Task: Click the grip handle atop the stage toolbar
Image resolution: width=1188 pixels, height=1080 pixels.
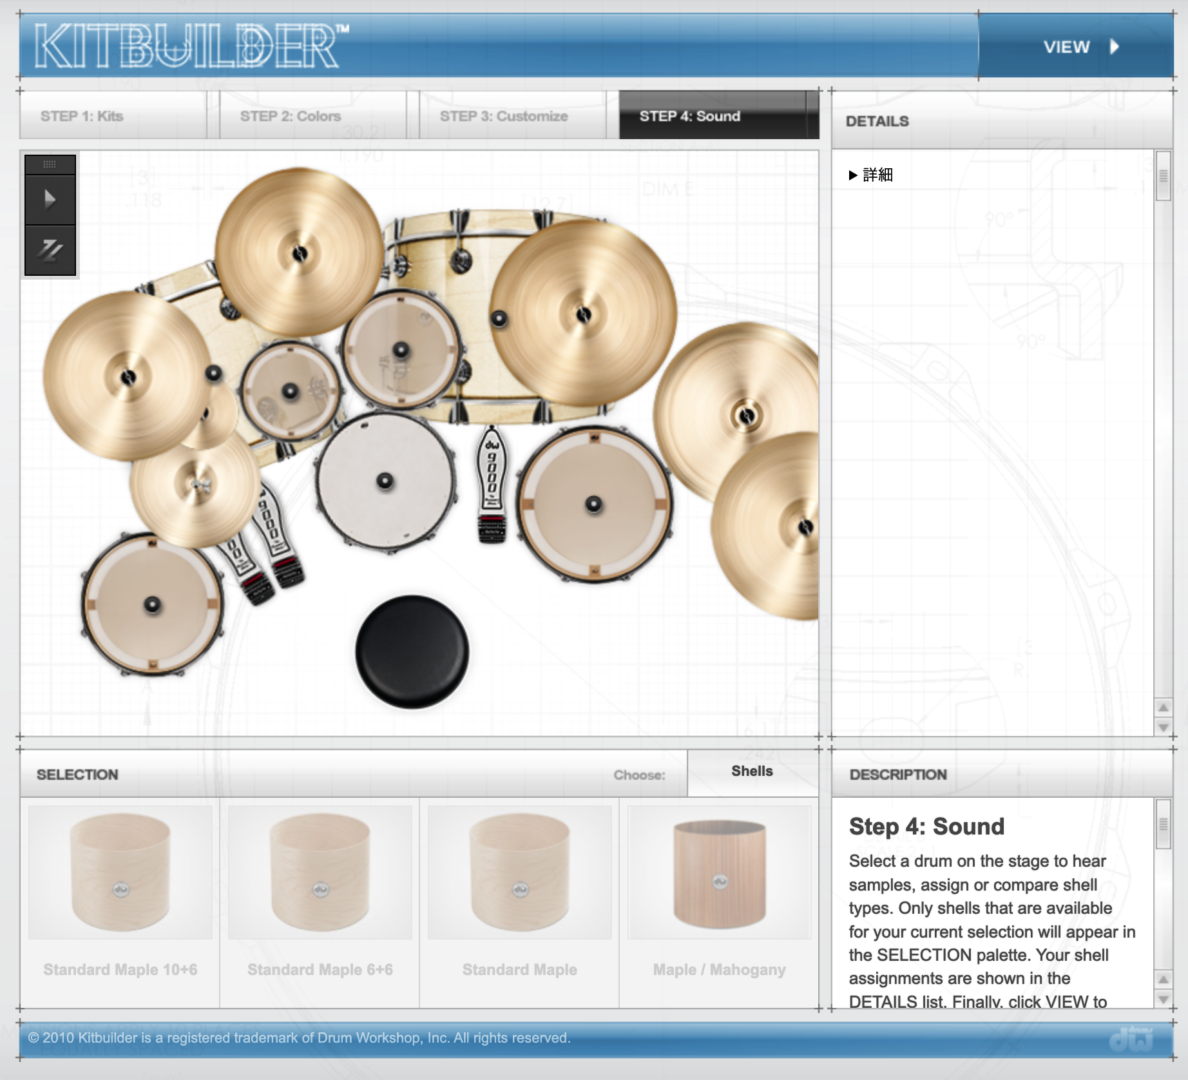Action: click(x=50, y=164)
